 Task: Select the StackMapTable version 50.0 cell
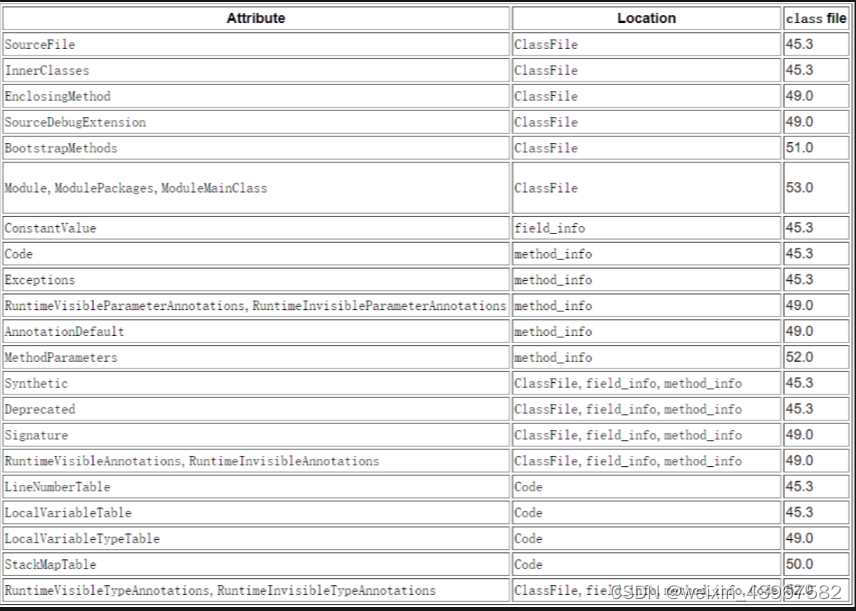(x=797, y=564)
